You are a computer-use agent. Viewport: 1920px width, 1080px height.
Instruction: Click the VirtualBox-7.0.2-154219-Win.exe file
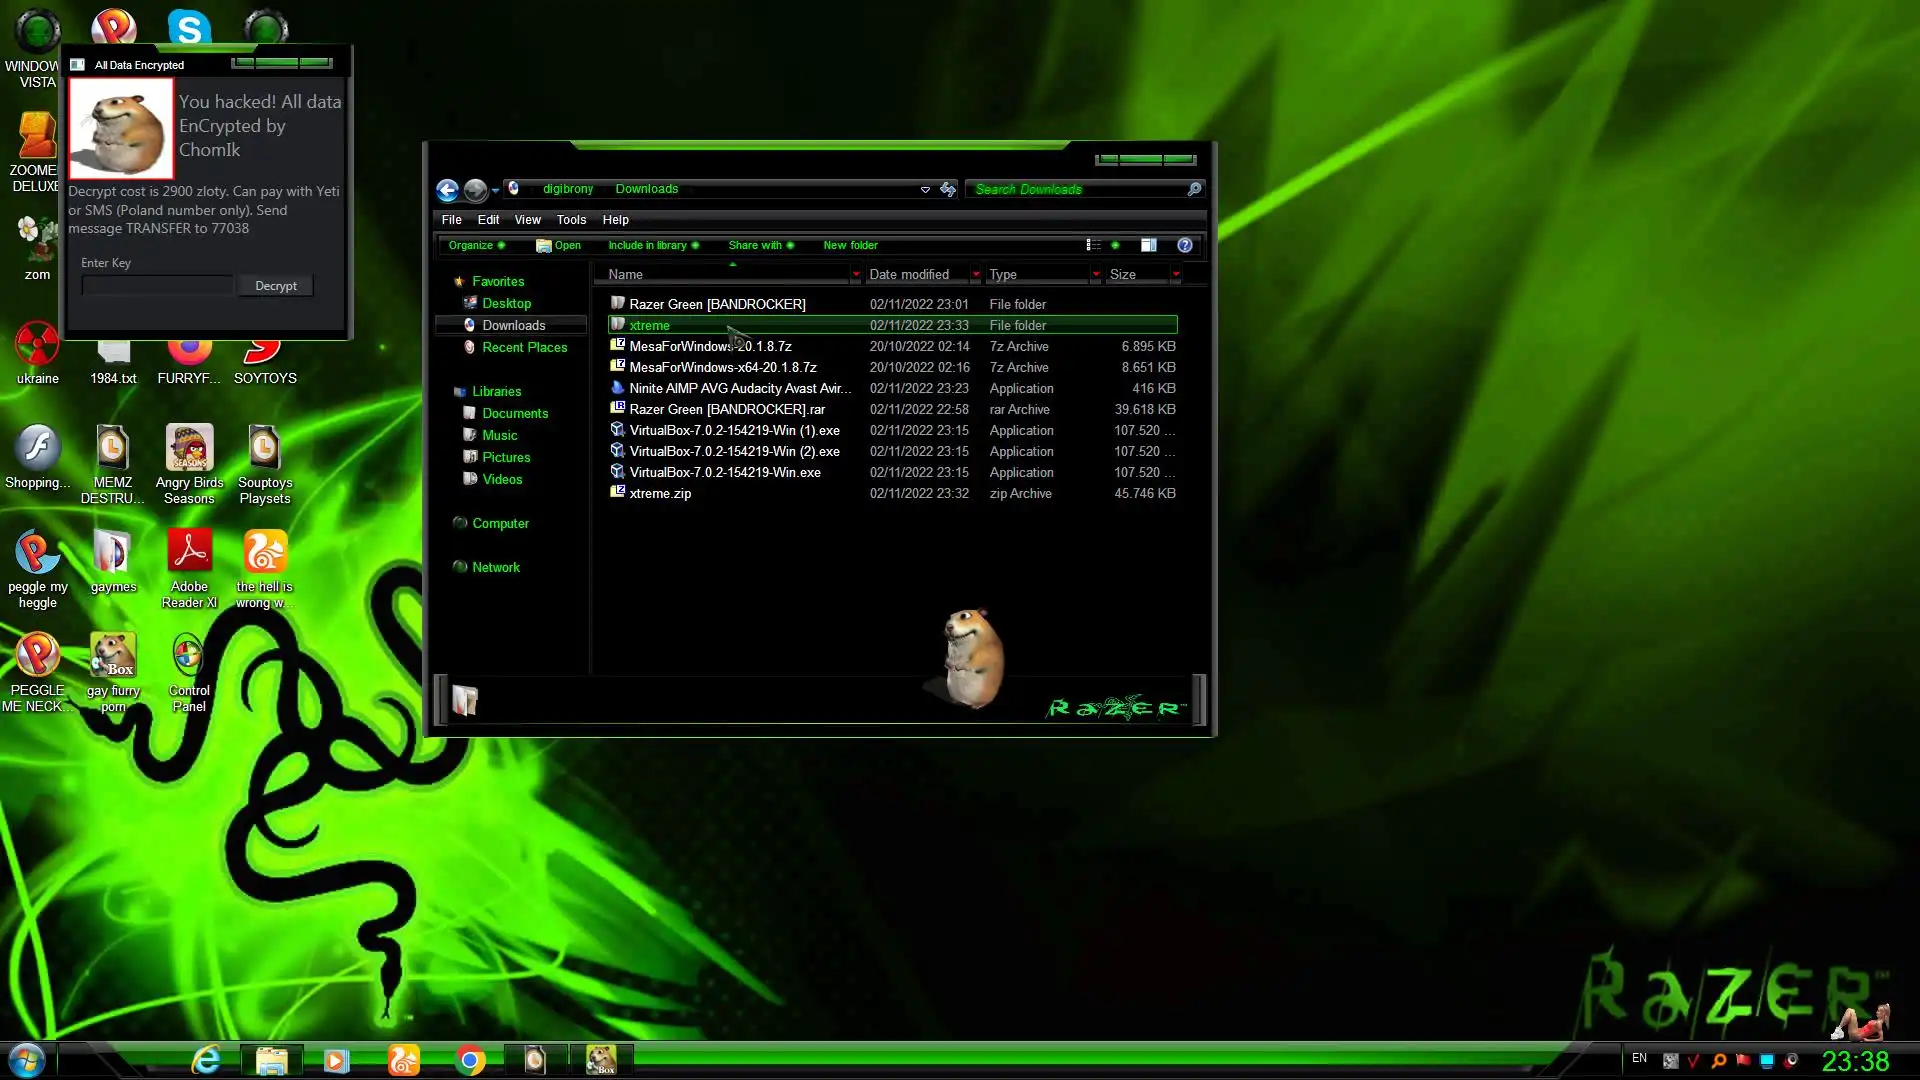[724, 472]
